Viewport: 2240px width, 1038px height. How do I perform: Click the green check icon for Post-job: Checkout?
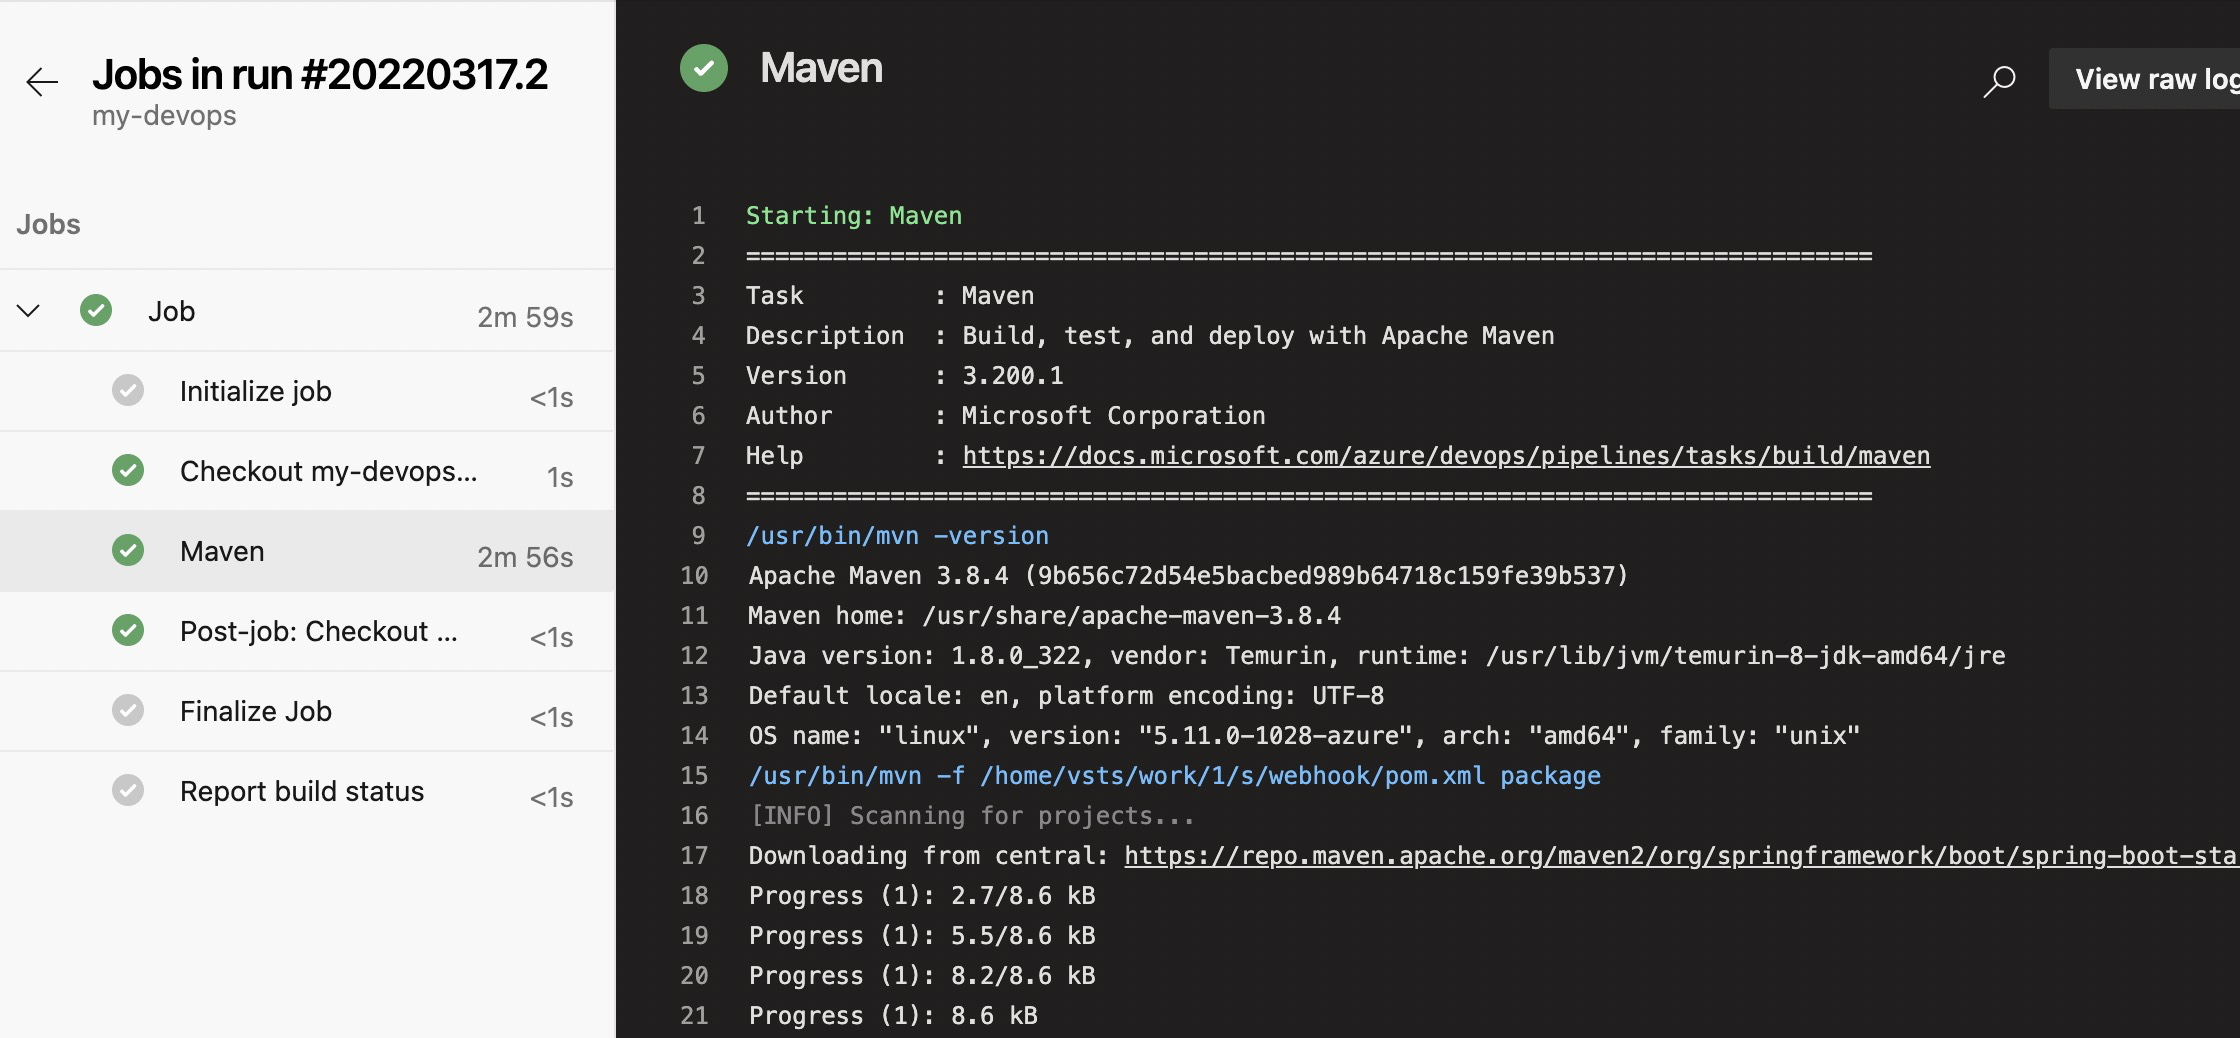click(x=128, y=630)
